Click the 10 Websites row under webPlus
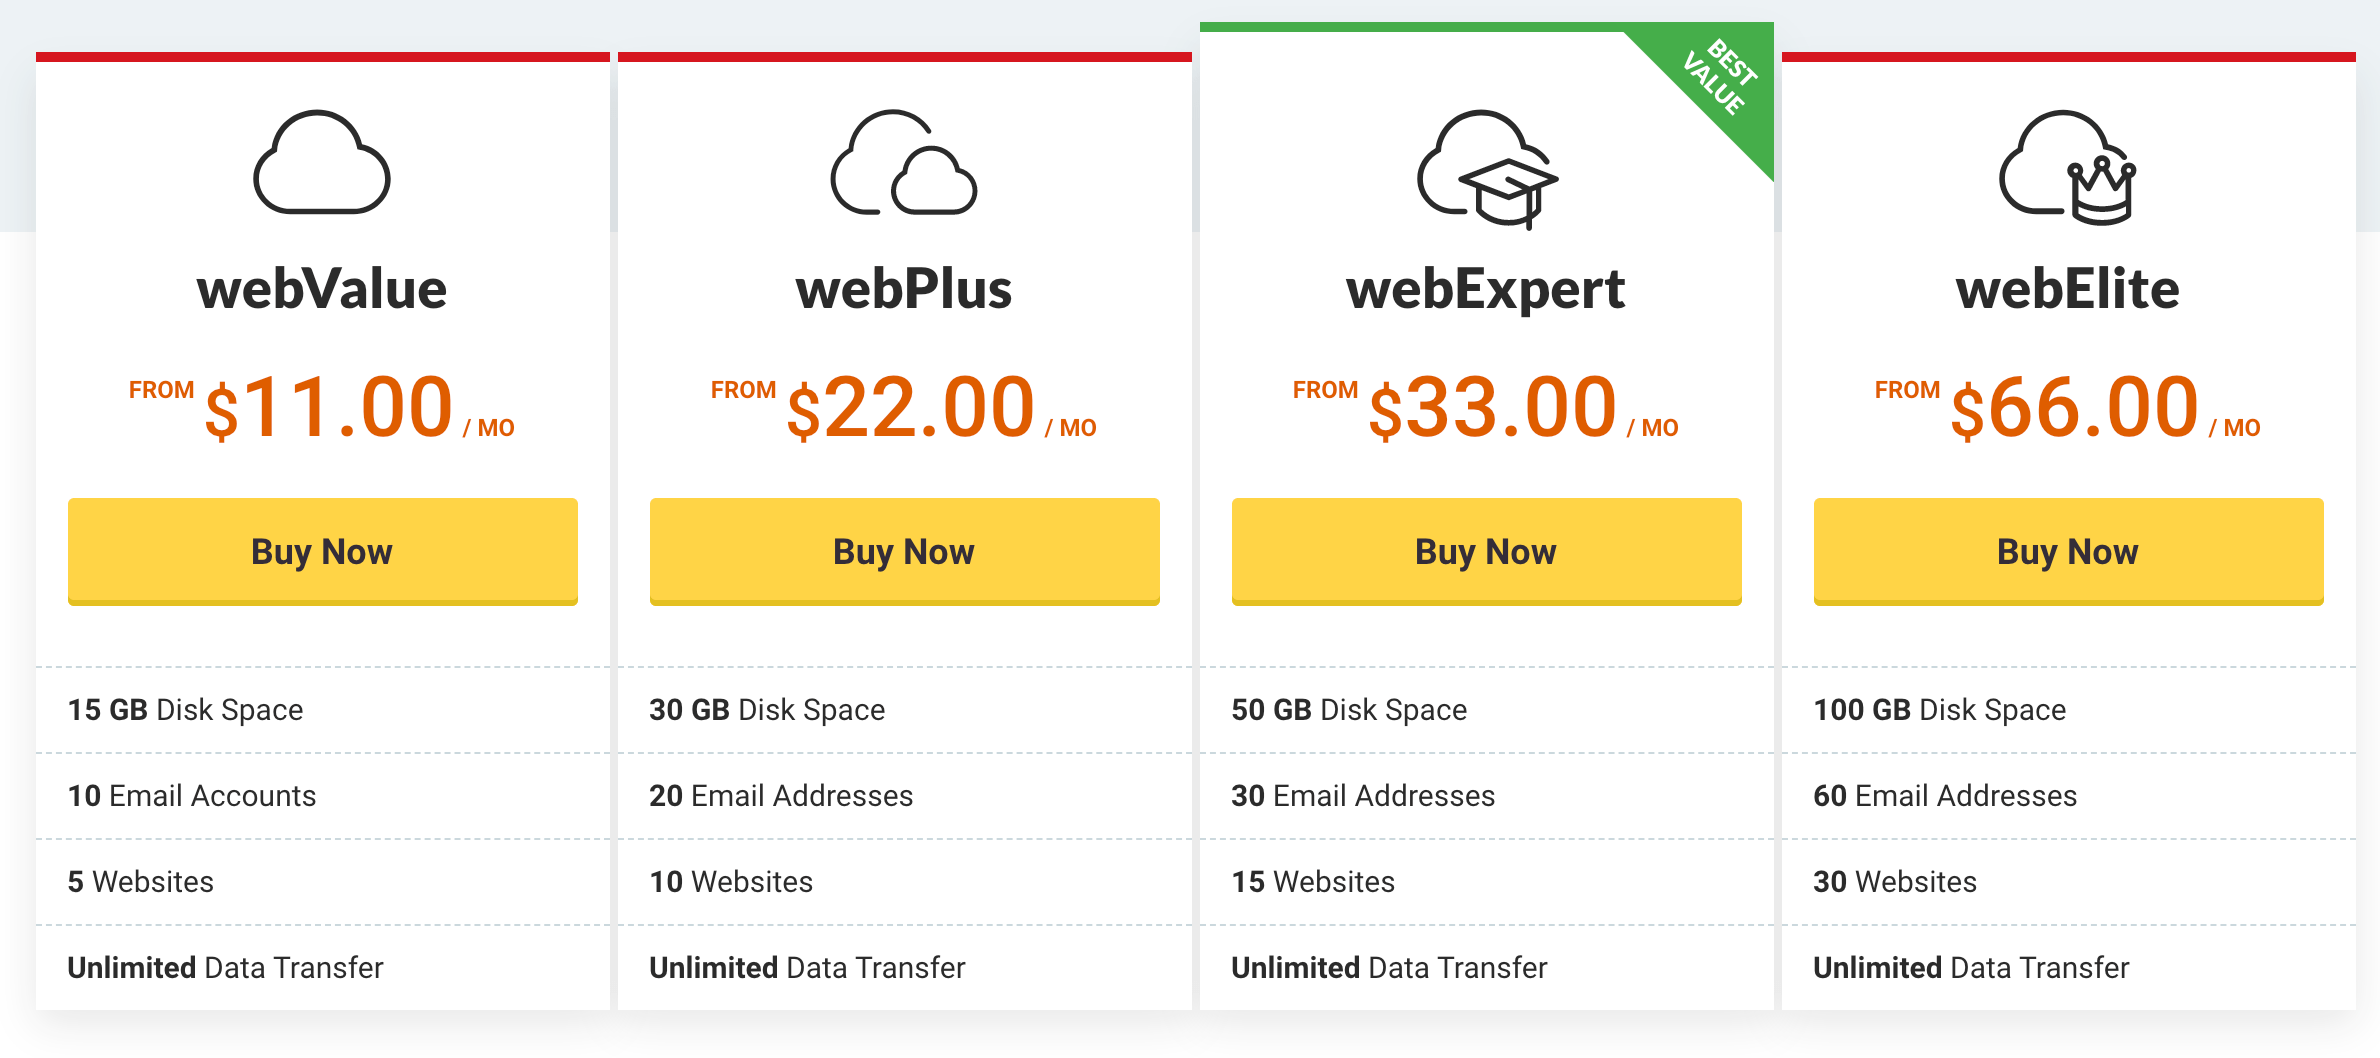This screenshot has width=2380, height=1058. [730, 882]
